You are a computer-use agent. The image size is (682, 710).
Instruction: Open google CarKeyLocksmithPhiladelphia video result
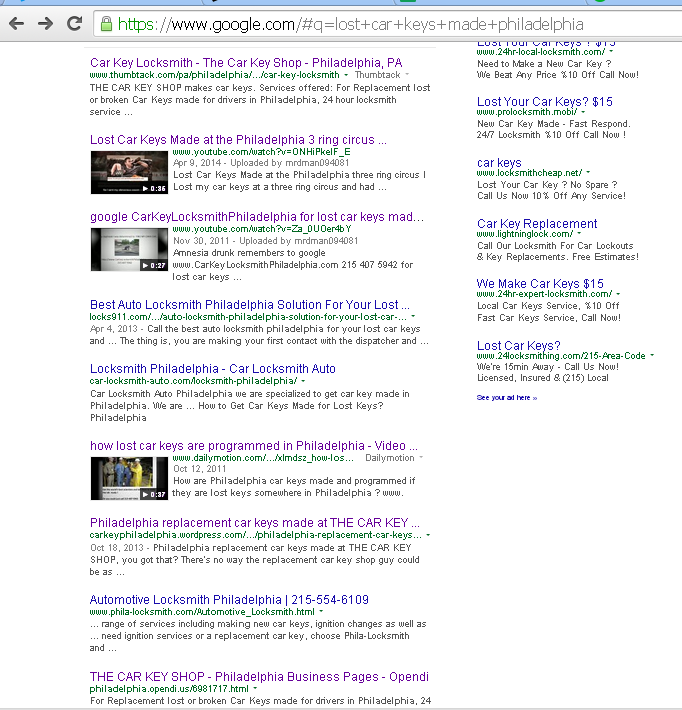point(257,216)
